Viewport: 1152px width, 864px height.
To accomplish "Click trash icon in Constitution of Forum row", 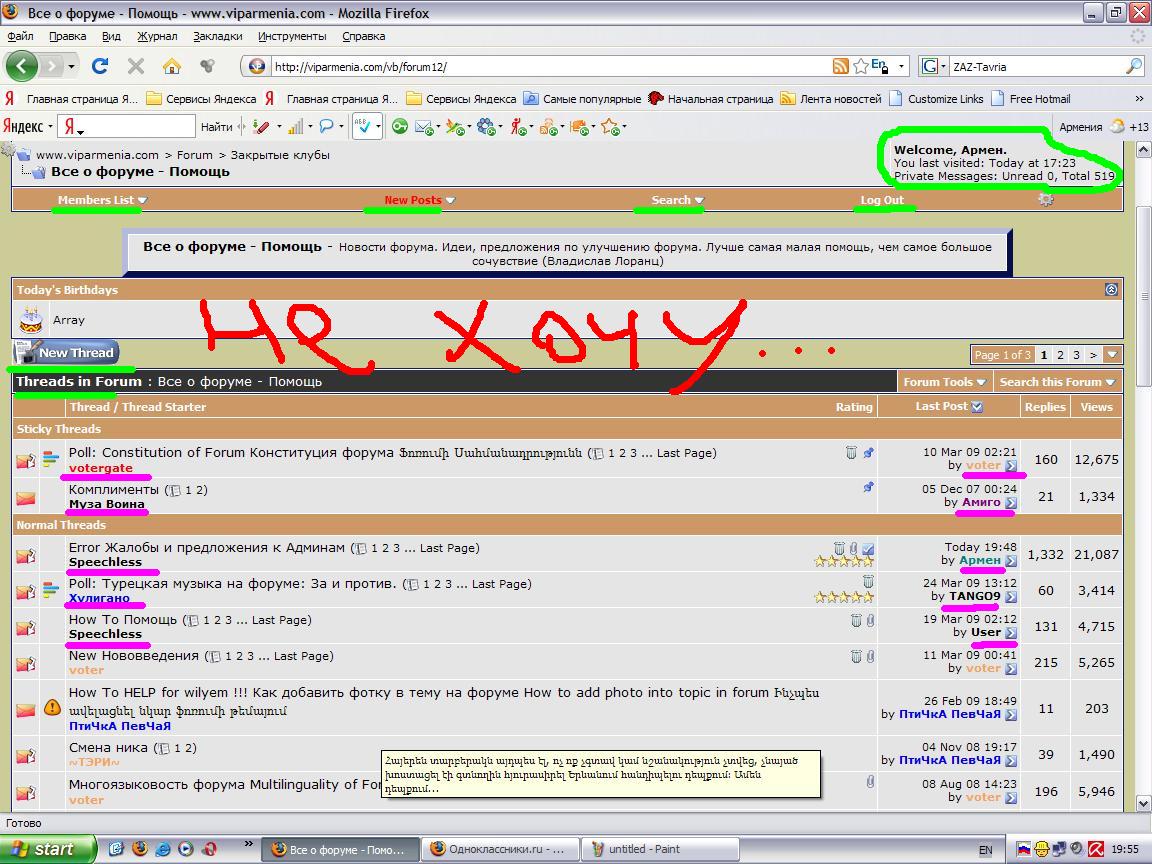I will [x=851, y=453].
